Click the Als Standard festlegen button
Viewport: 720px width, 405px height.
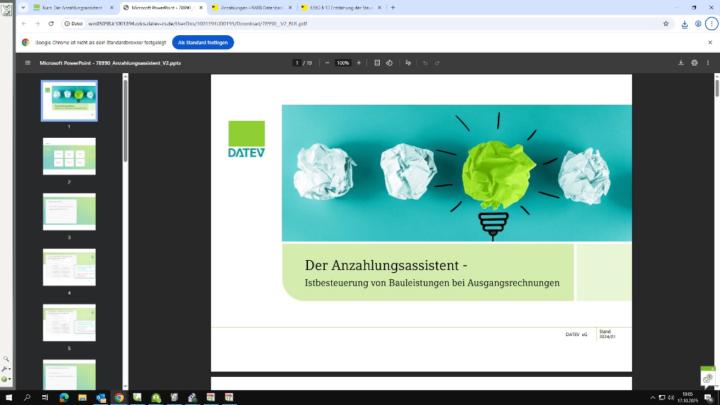203,42
